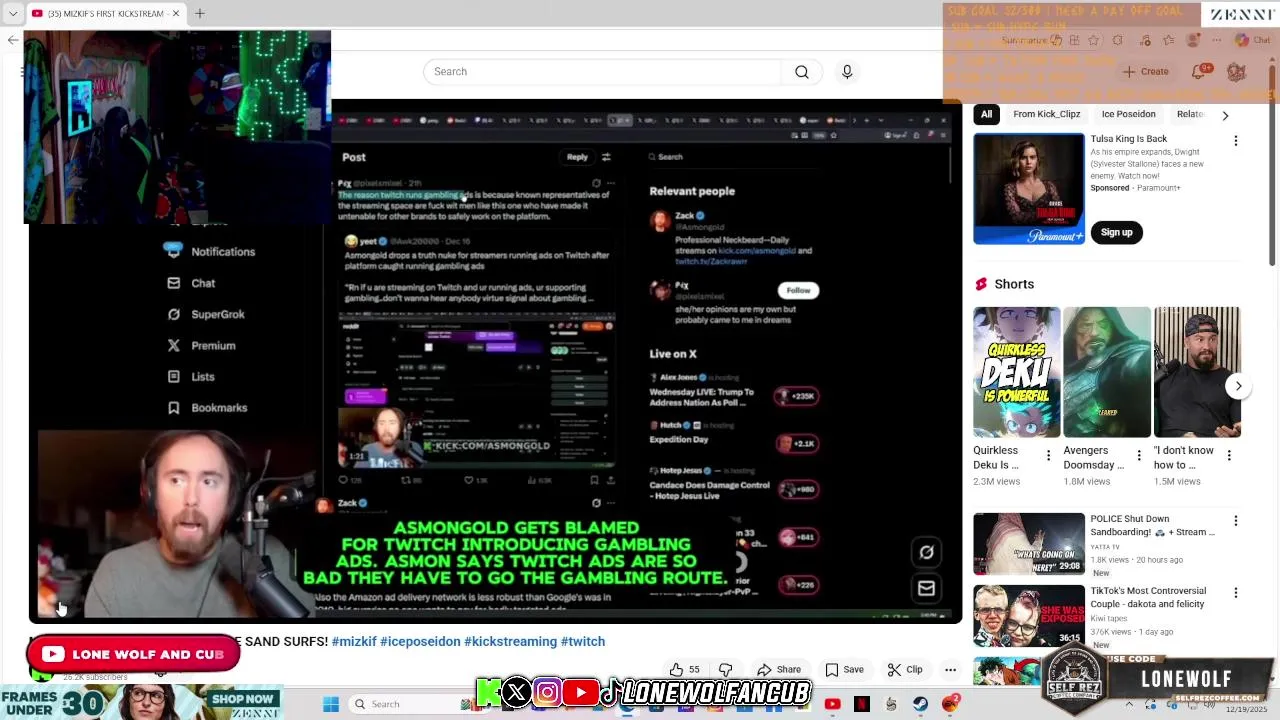Open YouTube account avatar menu
This screenshot has width=1280, height=720.
(x=1236, y=72)
